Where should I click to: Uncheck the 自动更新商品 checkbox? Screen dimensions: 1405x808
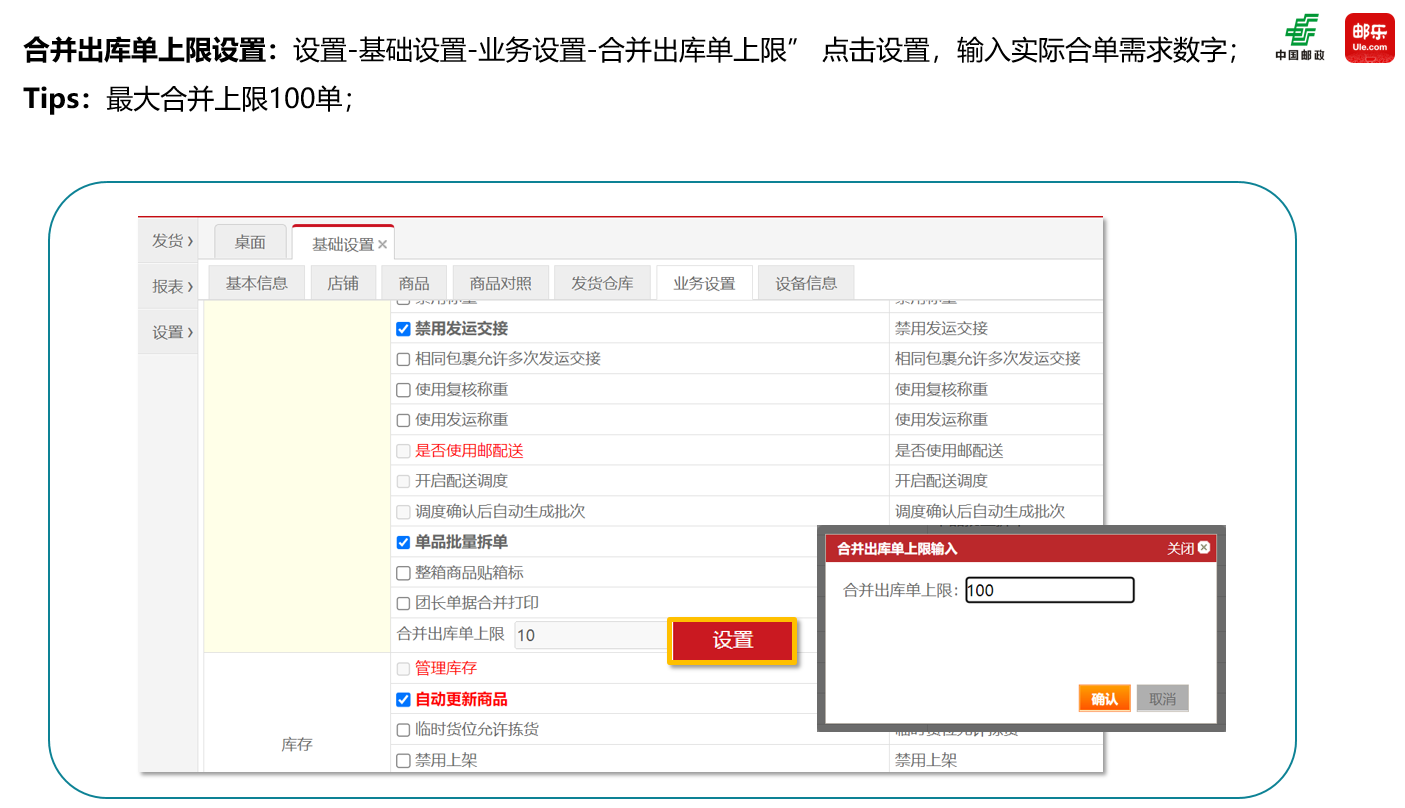point(404,699)
